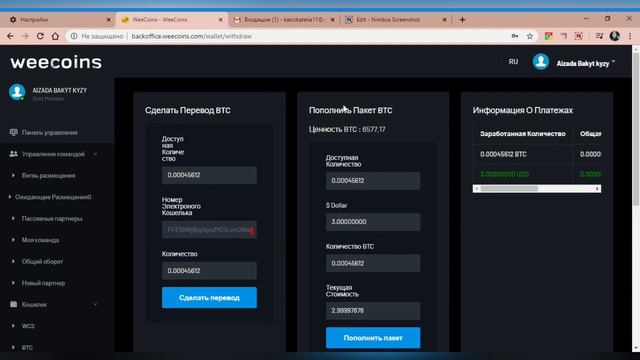Viewport: 640px width, 360px height.
Task: Select the WeeCoins tab
Action: [x=171, y=20]
